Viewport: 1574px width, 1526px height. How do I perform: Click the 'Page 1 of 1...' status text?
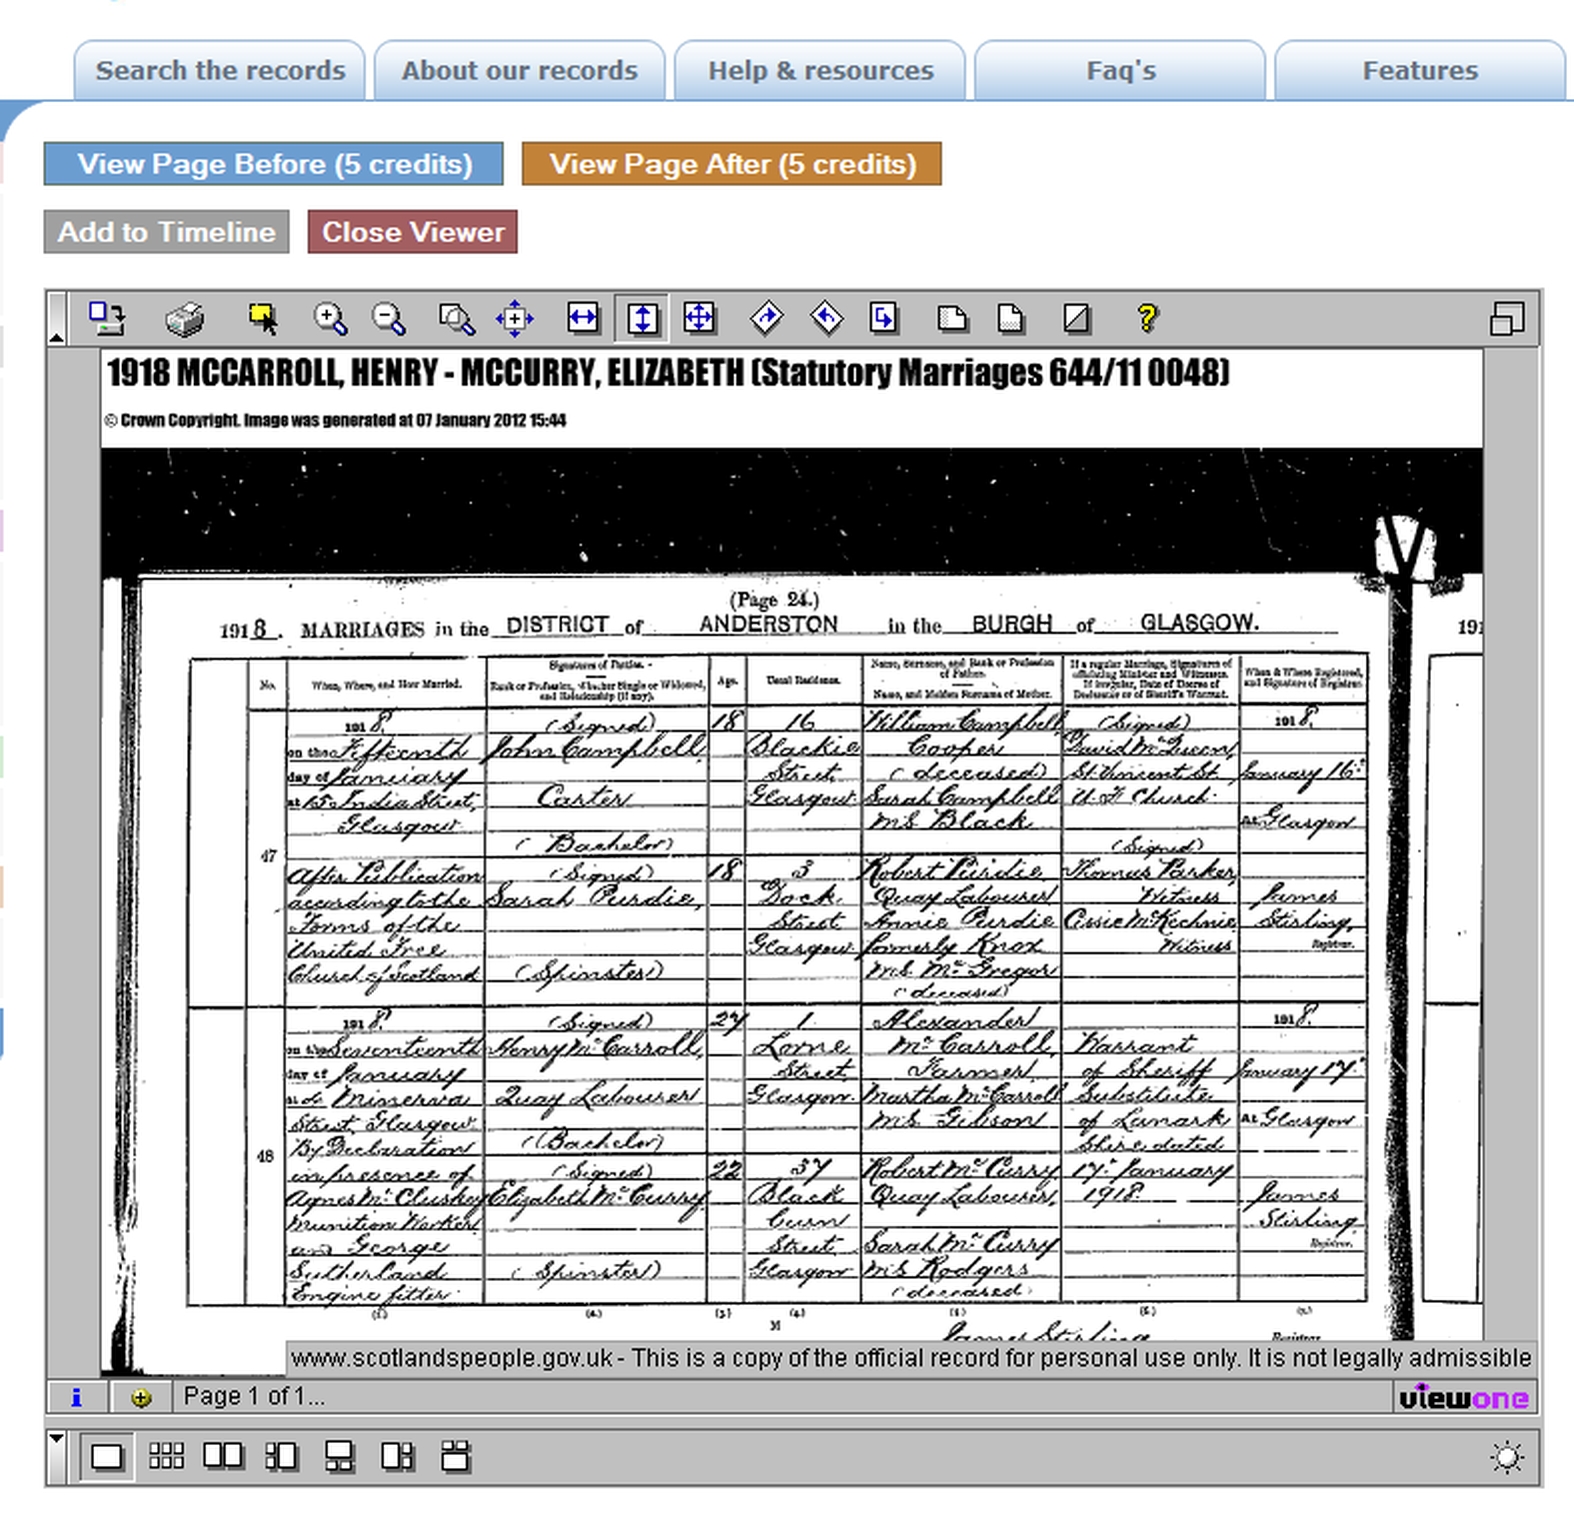[254, 1397]
